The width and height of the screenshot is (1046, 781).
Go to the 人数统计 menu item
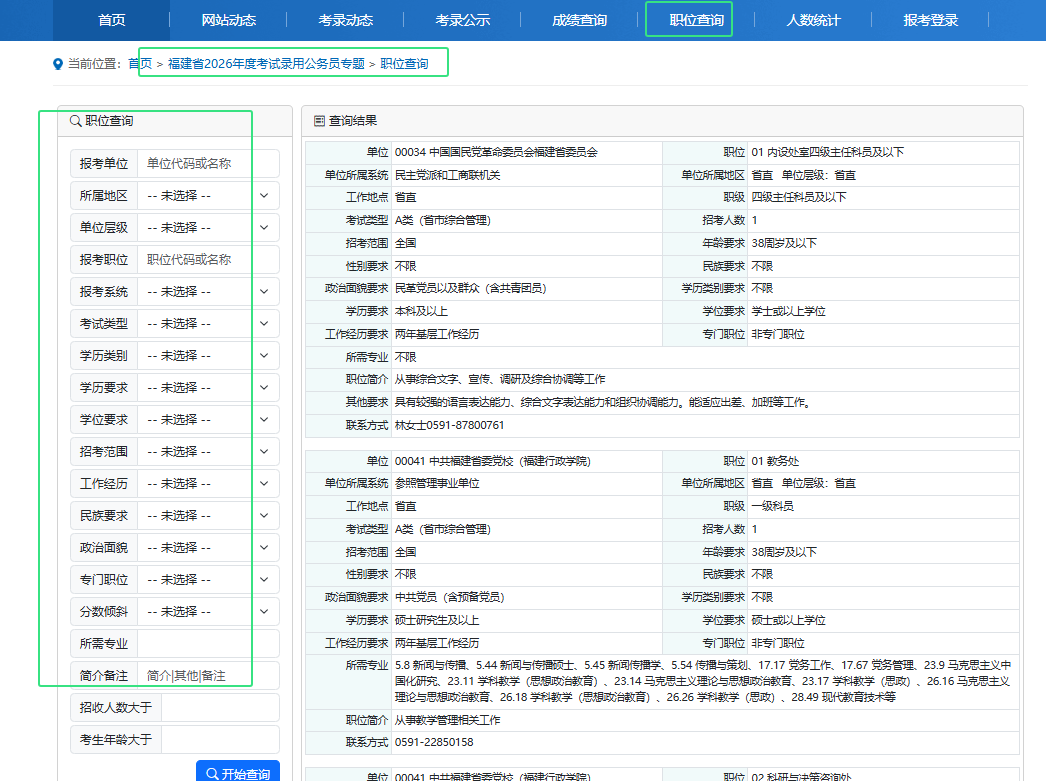click(x=813, y=20)
